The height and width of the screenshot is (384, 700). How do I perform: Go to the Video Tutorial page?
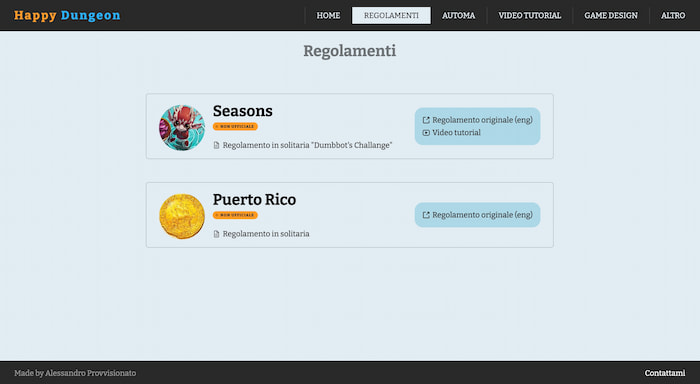click(x=529, y=16)
